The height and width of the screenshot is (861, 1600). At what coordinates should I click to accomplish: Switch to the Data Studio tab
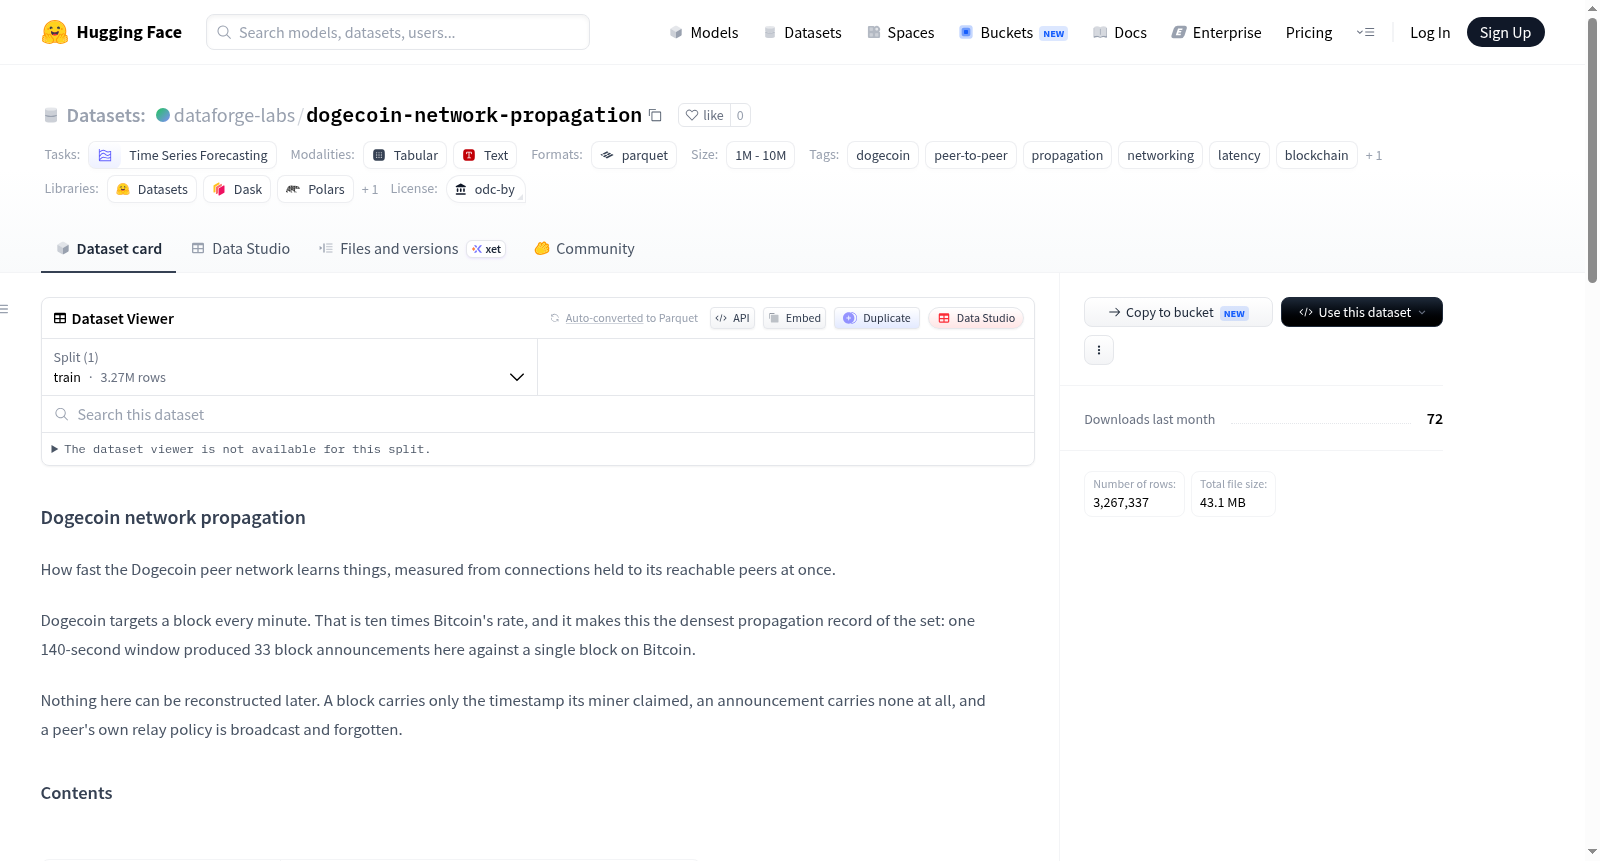(x=240, y=249)
